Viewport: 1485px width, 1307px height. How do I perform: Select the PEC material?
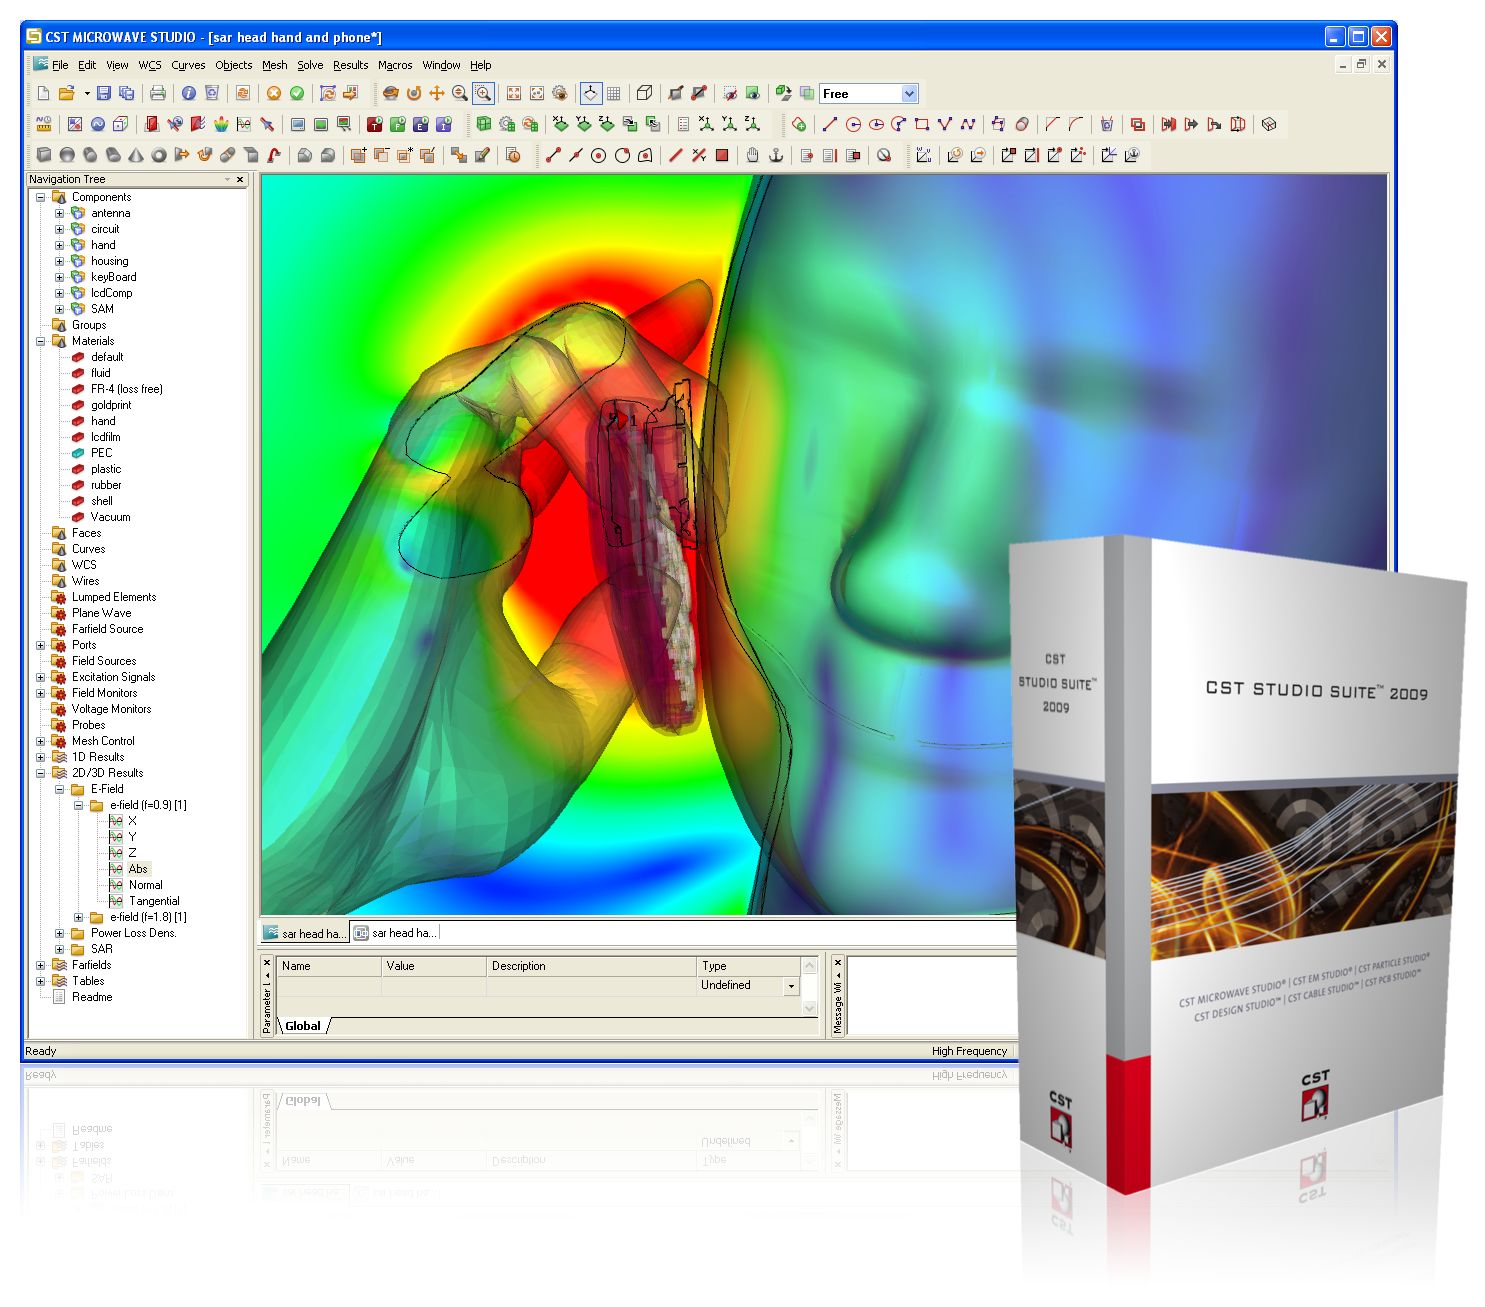tap(101, 453)
